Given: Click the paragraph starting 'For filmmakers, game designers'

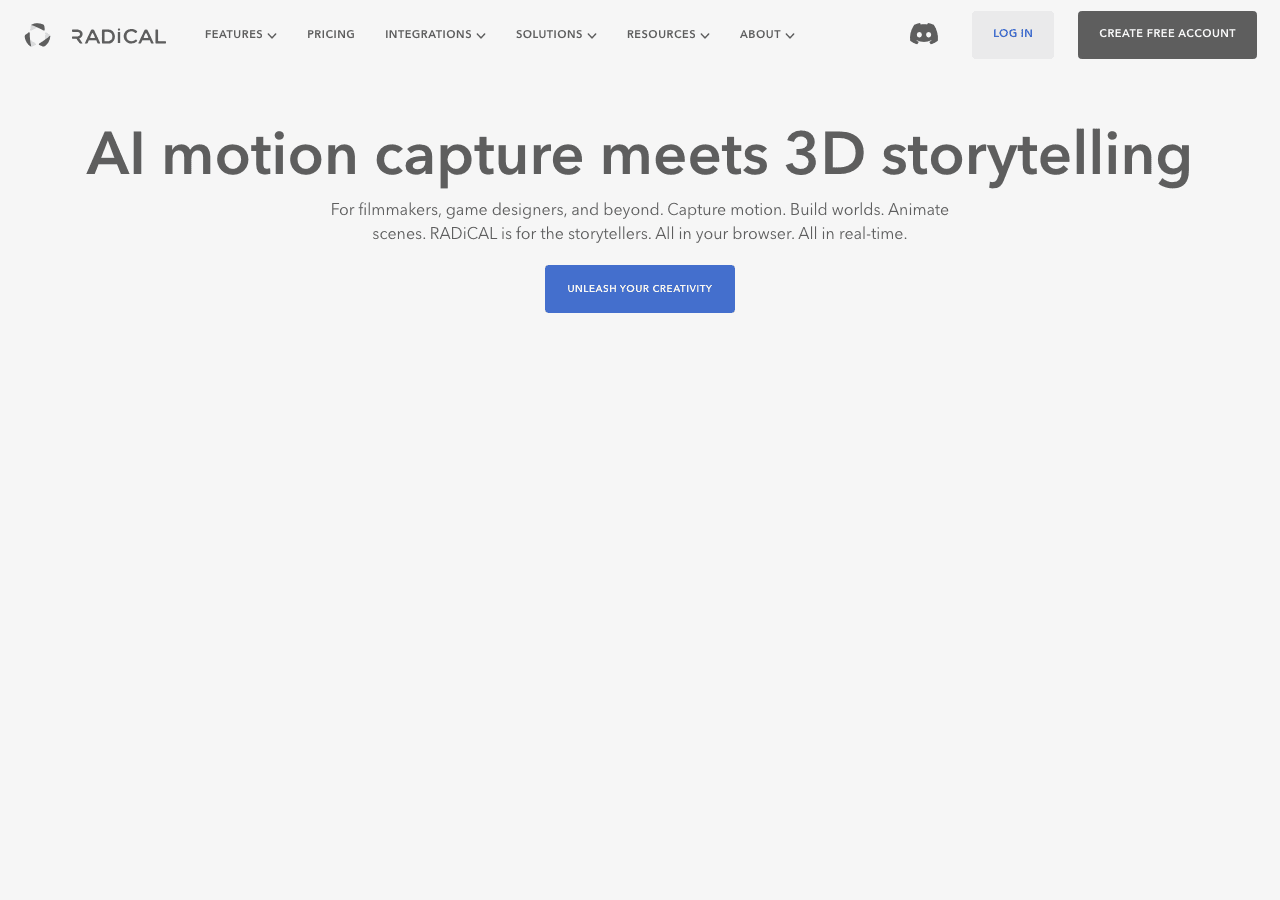Looking at the screenshot, I should coord(640,222).
